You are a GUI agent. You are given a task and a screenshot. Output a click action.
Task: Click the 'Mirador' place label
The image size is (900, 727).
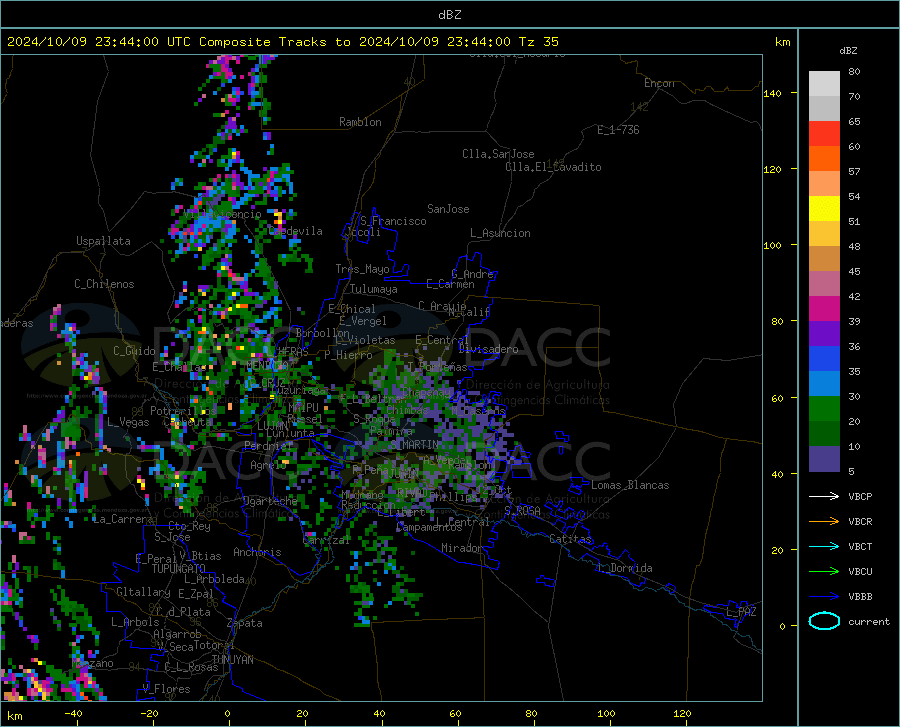[461, 548]
